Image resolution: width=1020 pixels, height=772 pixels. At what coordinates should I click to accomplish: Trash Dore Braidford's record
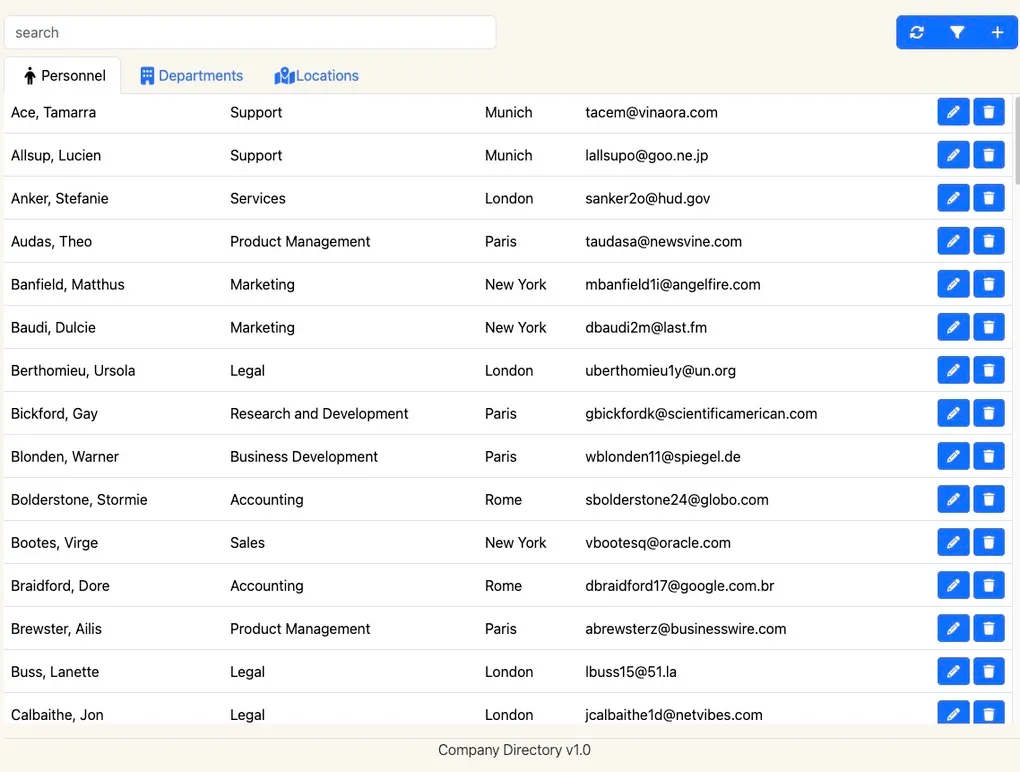point(989,586)
